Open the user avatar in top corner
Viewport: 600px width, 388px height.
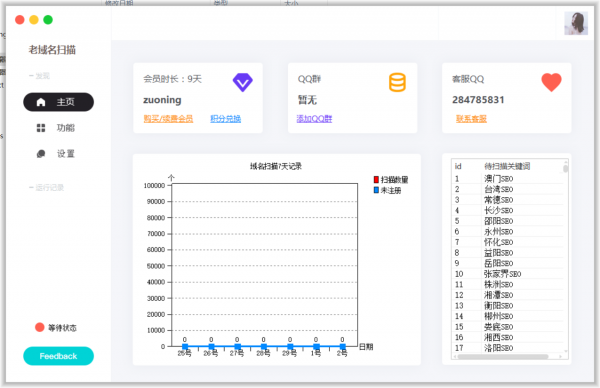[576, 23]
